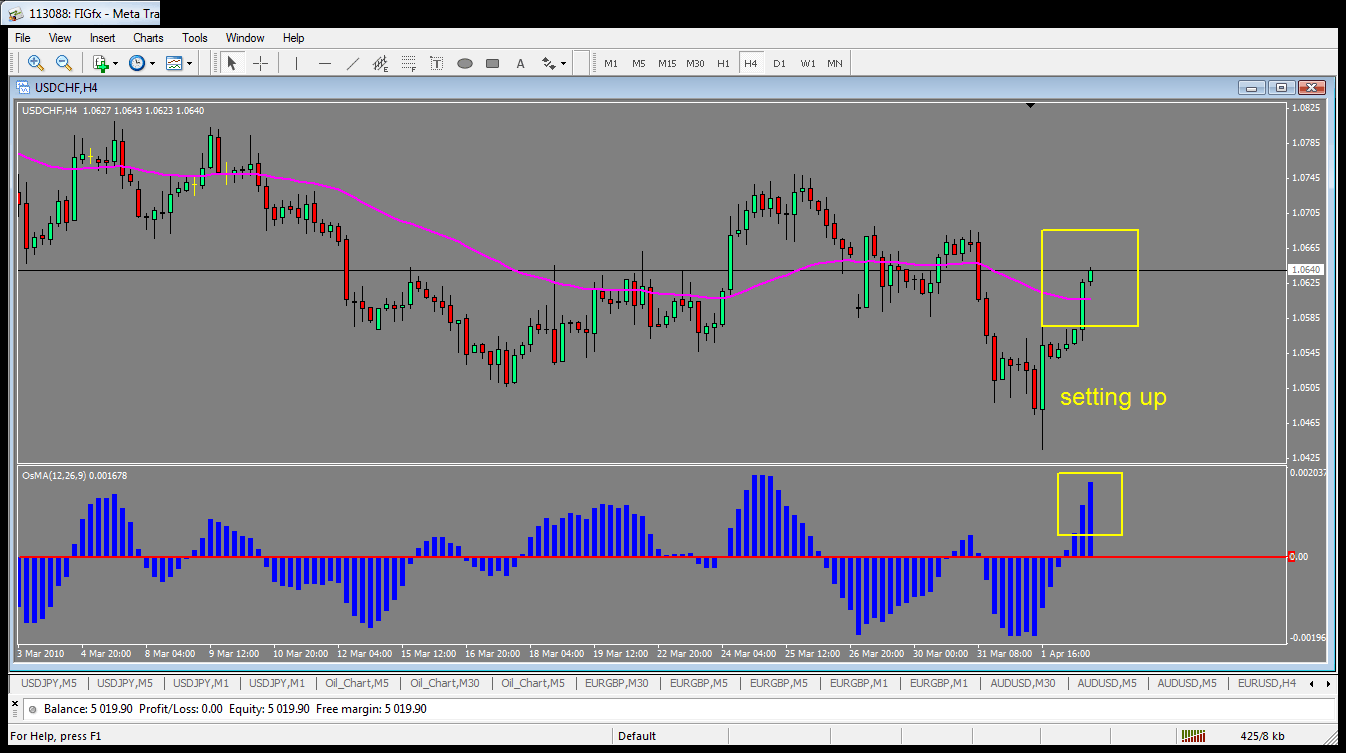
Task: Click the Zoom In magnifier icon
Action: coord(36,63)
